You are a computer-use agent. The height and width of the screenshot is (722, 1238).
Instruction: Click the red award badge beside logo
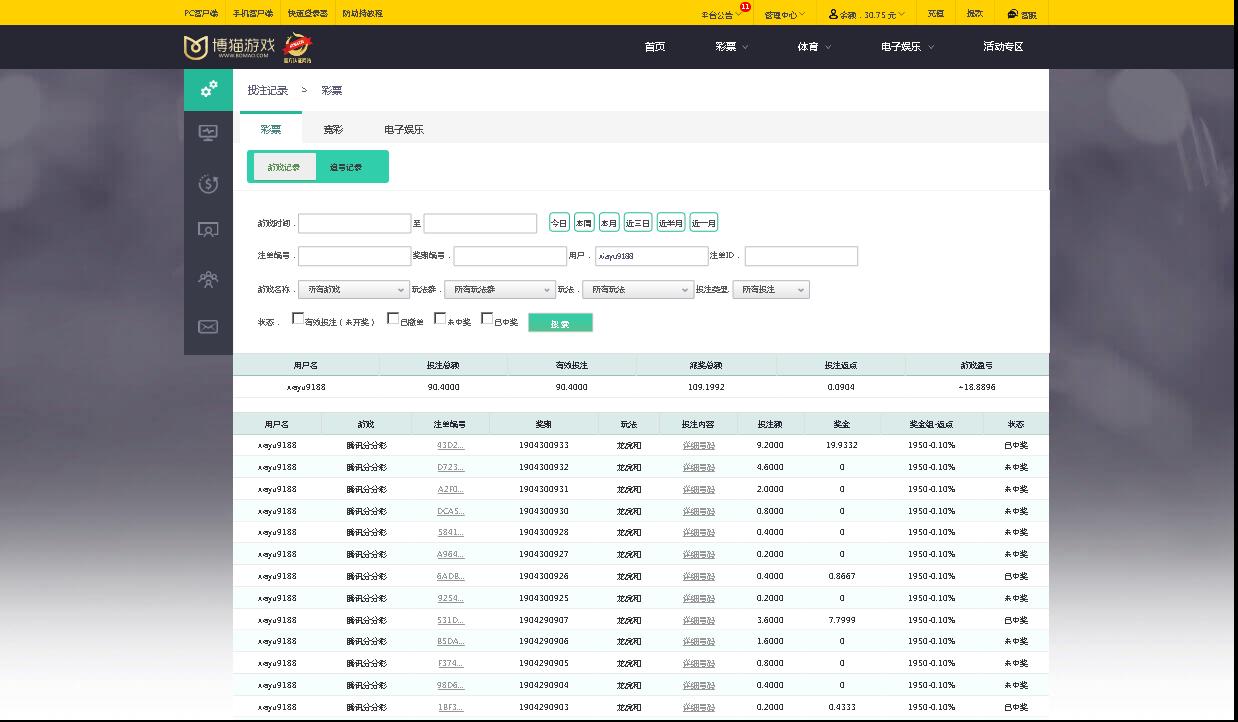[x=298, y=47]
